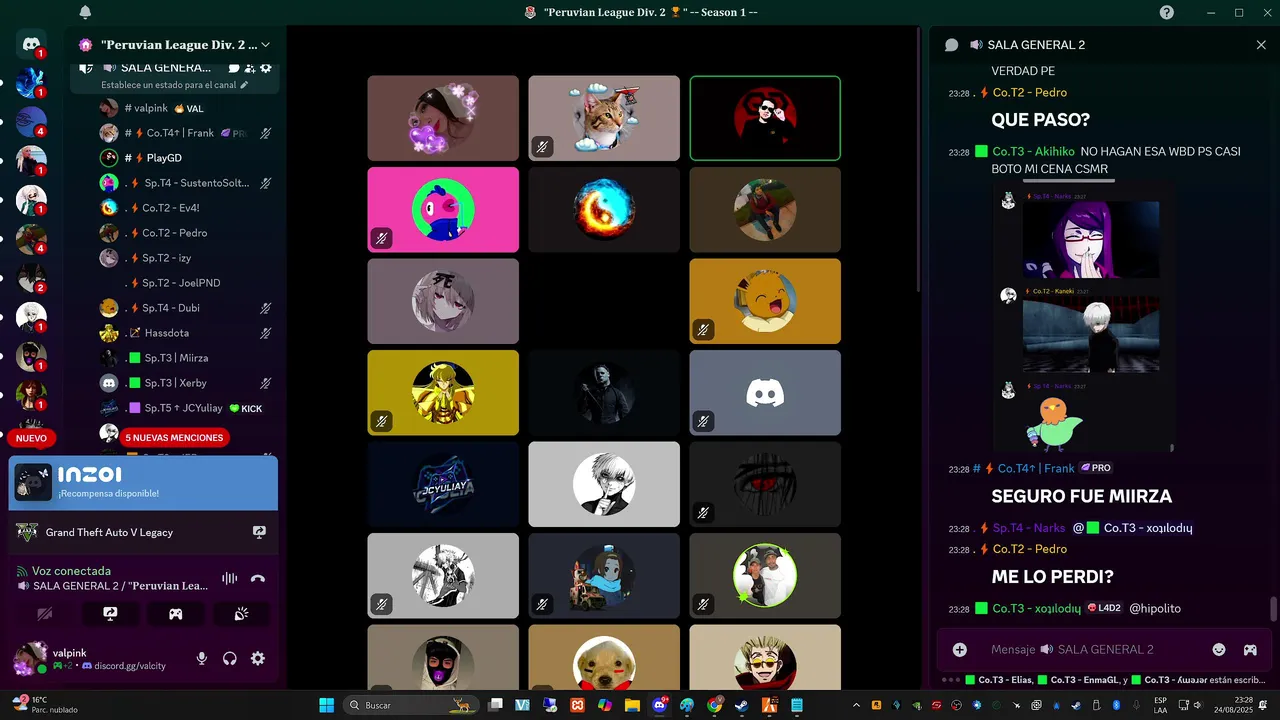Toggle camera on in voice panel
The height and width of the screenshot is (720, 1280).
click(45, 614)
